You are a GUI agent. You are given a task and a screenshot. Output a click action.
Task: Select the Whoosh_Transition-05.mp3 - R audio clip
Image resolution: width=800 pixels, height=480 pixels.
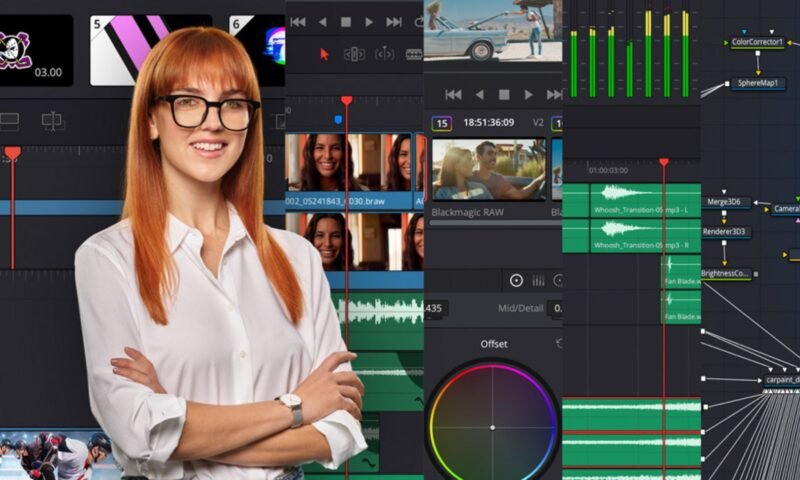tap(645, 236)
